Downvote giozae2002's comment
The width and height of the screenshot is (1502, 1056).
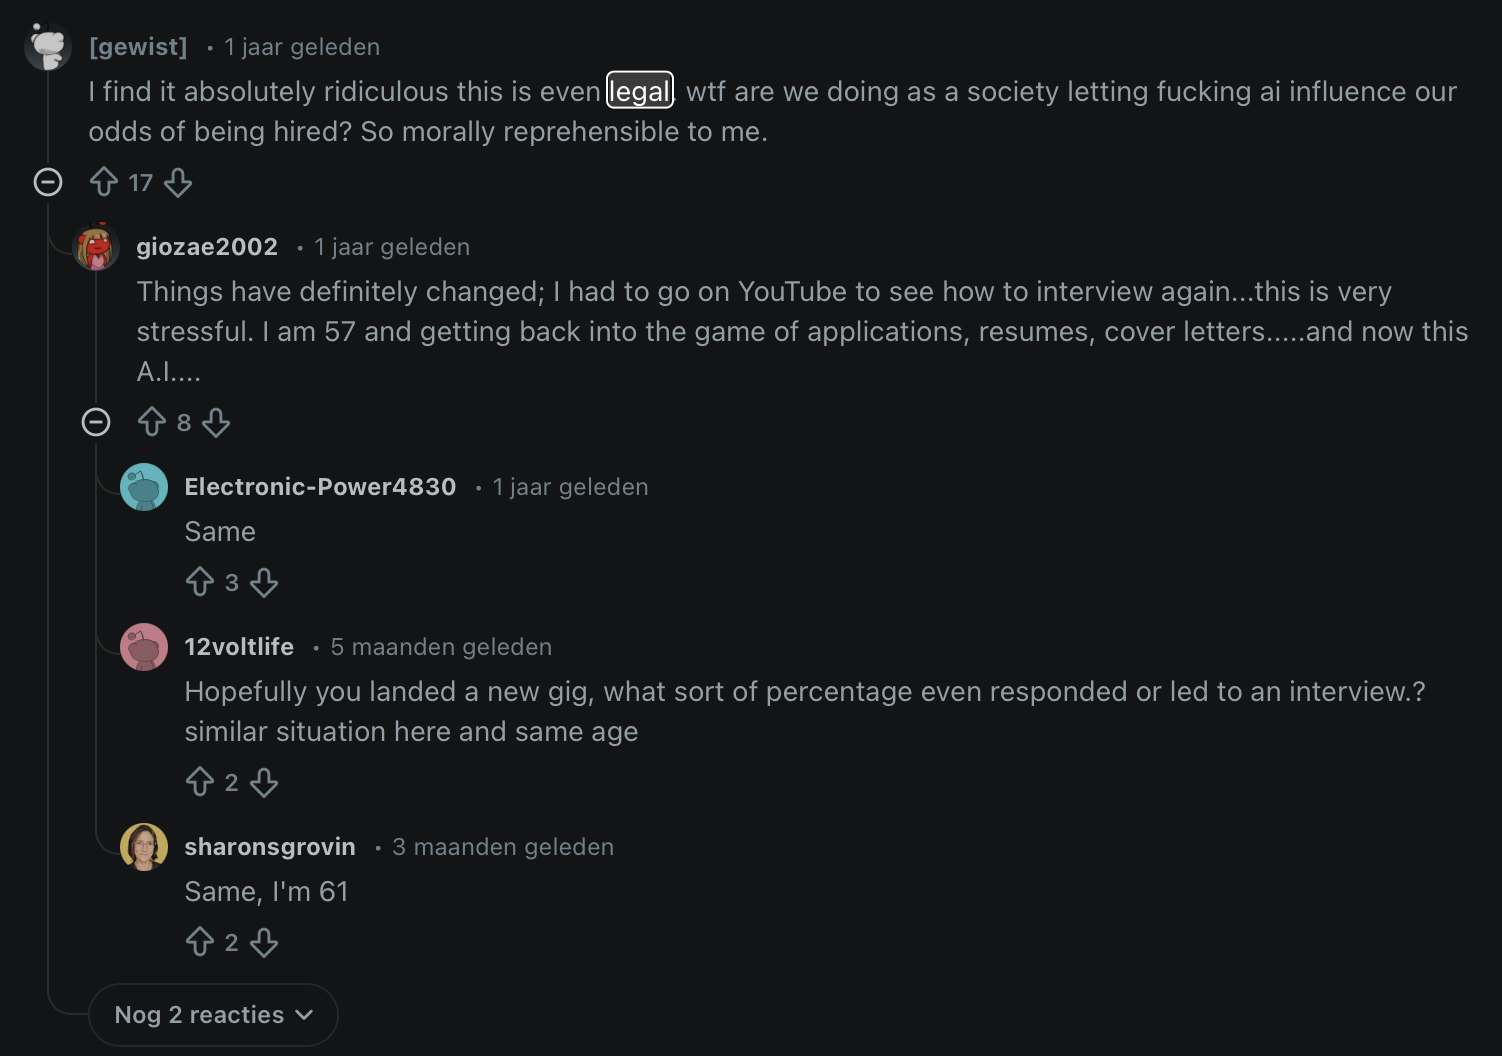[x=216, y=422]
